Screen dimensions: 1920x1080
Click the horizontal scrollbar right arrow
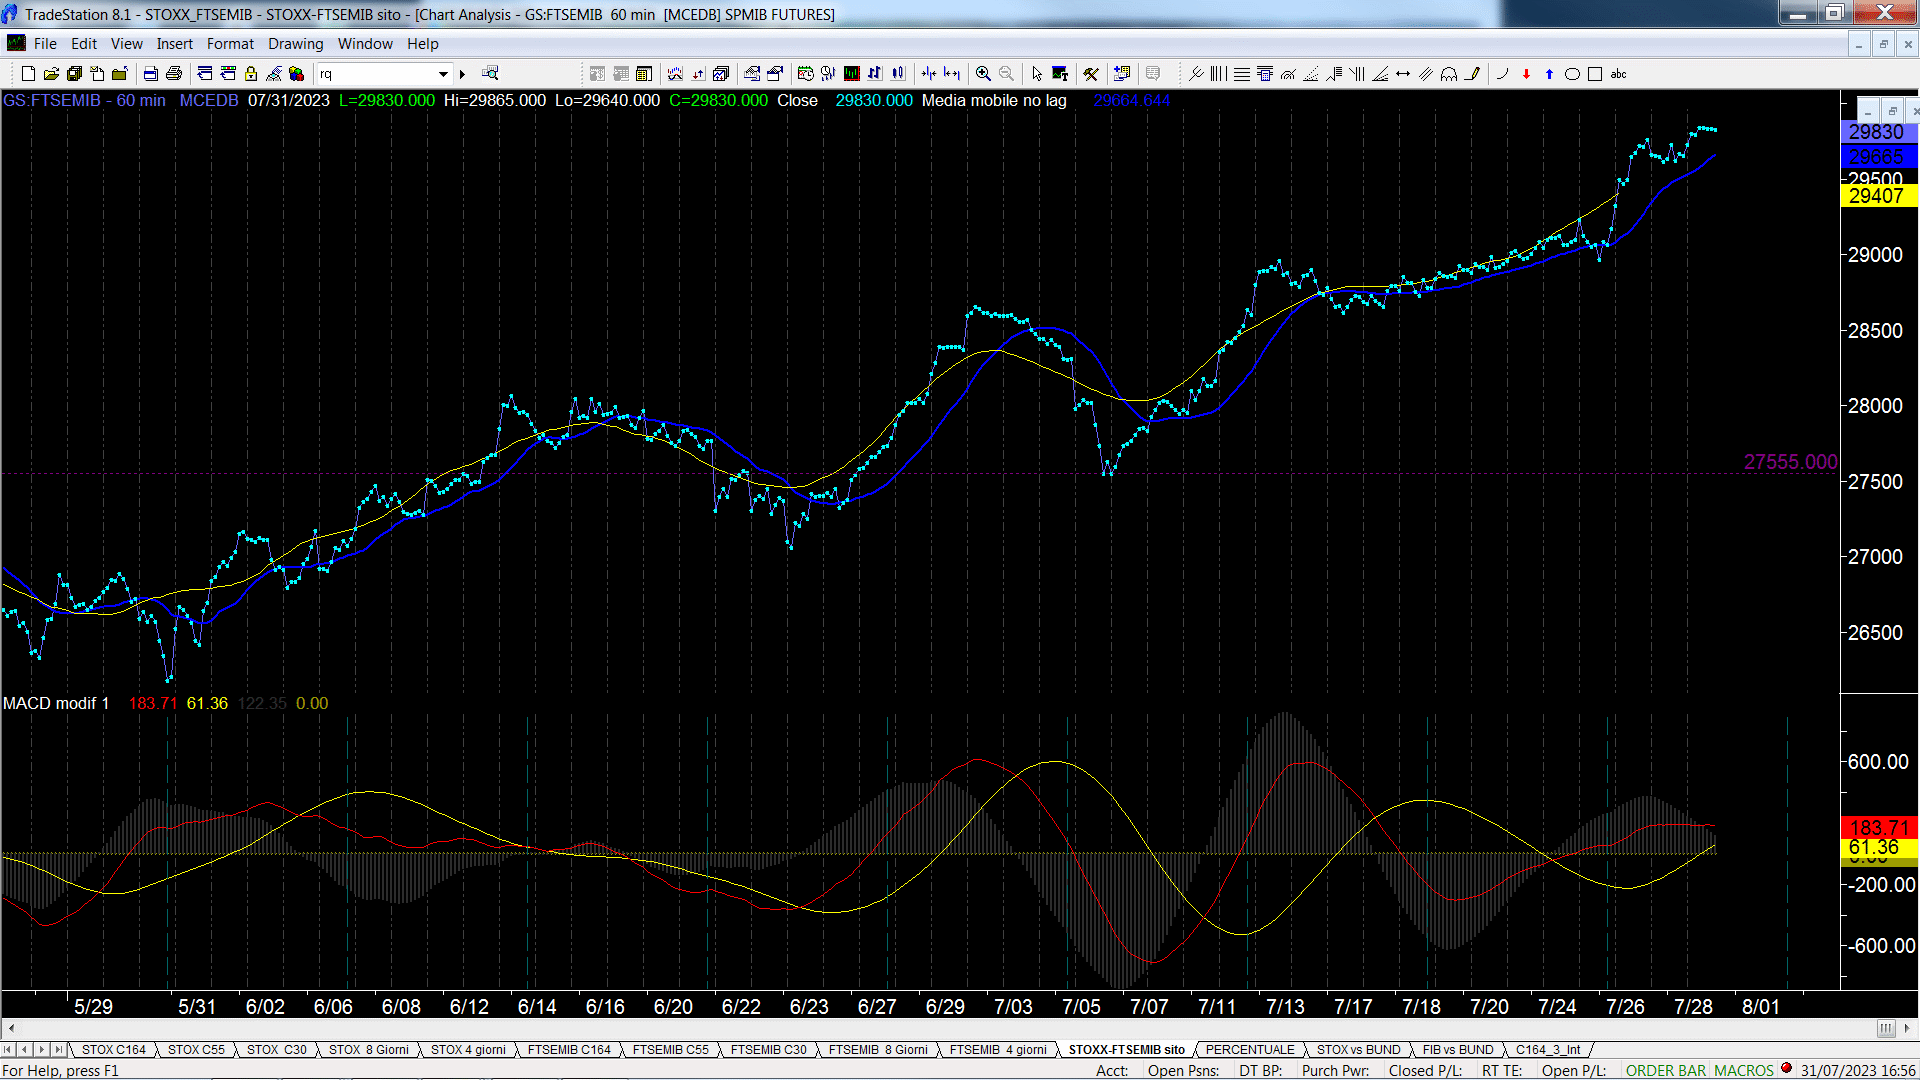(1908, 1028)
